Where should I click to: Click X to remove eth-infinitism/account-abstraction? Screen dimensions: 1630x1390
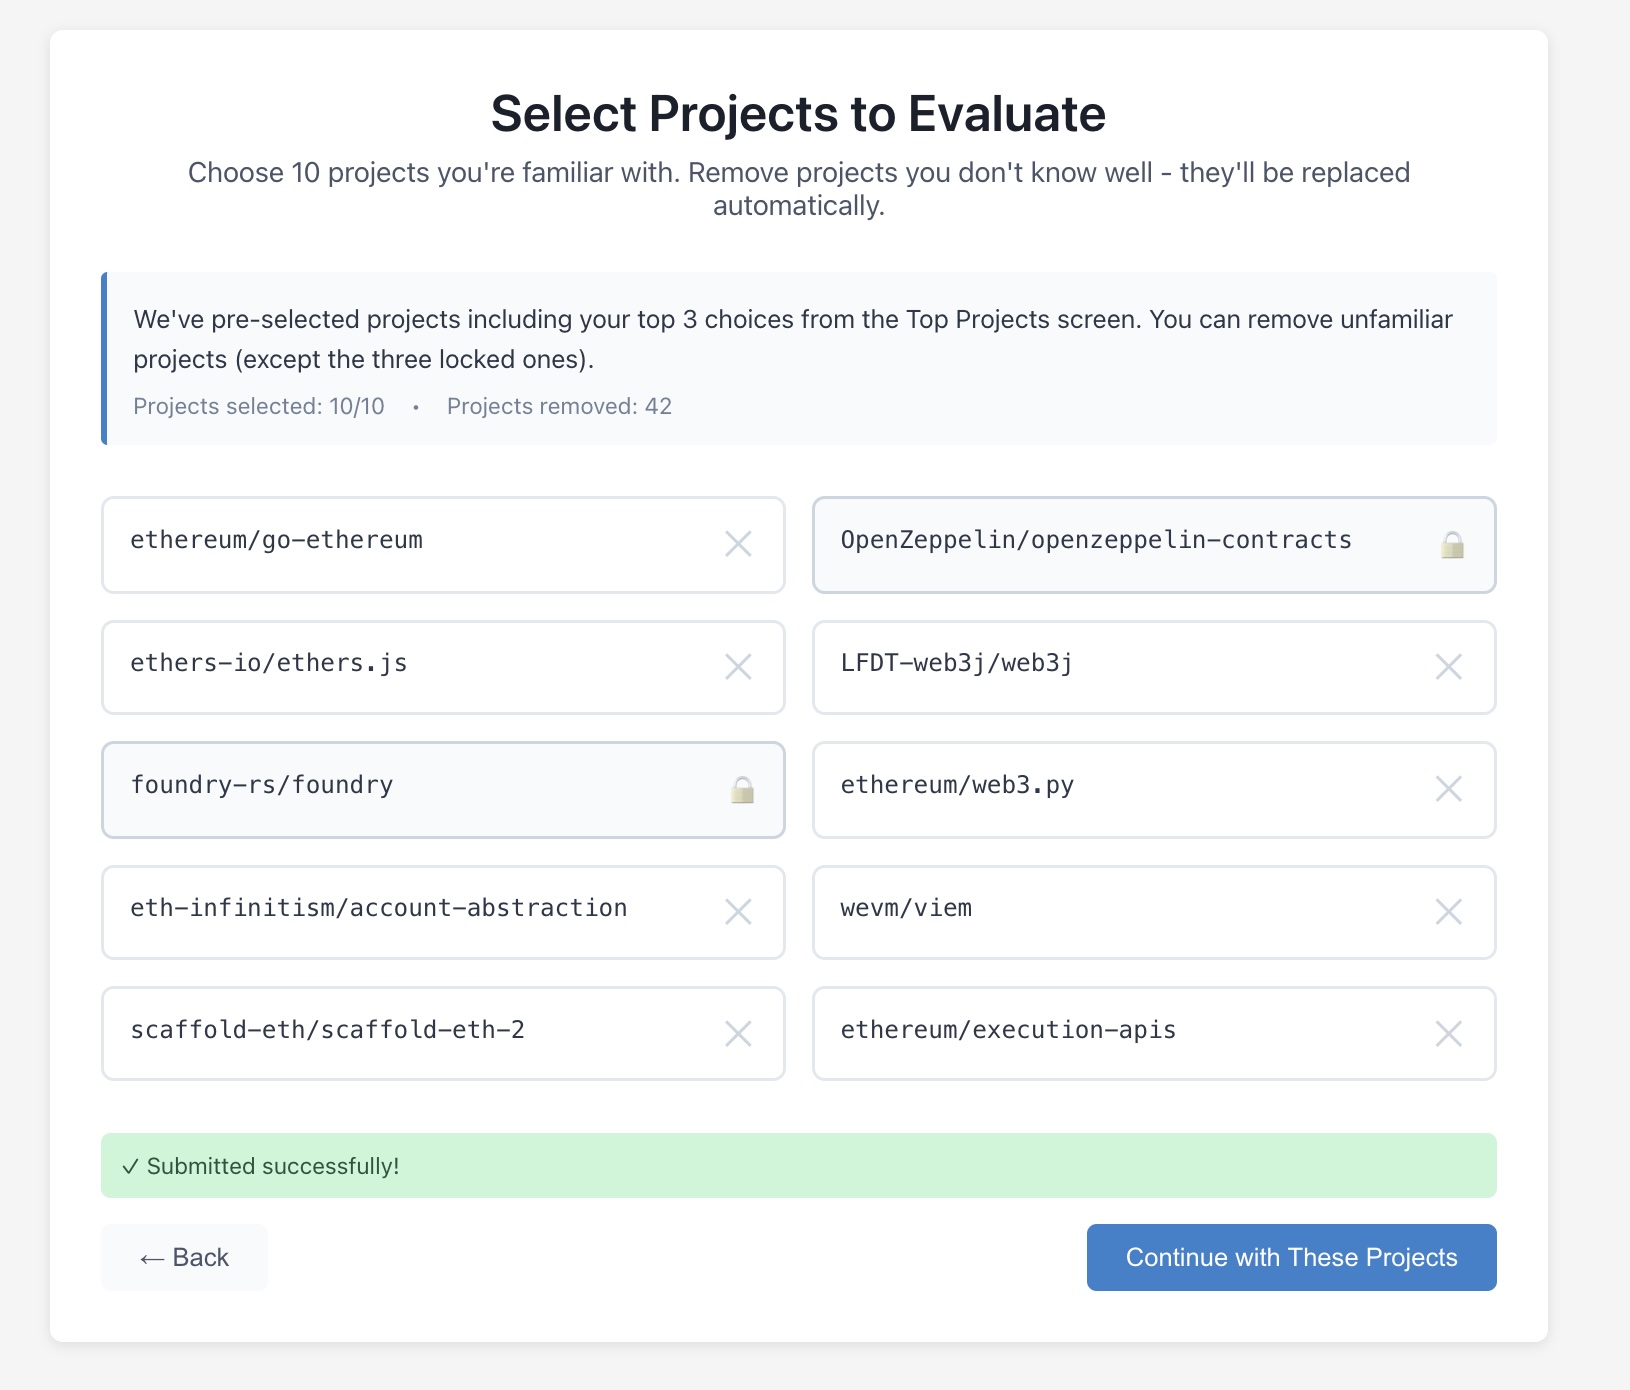[x=738, y=911]
